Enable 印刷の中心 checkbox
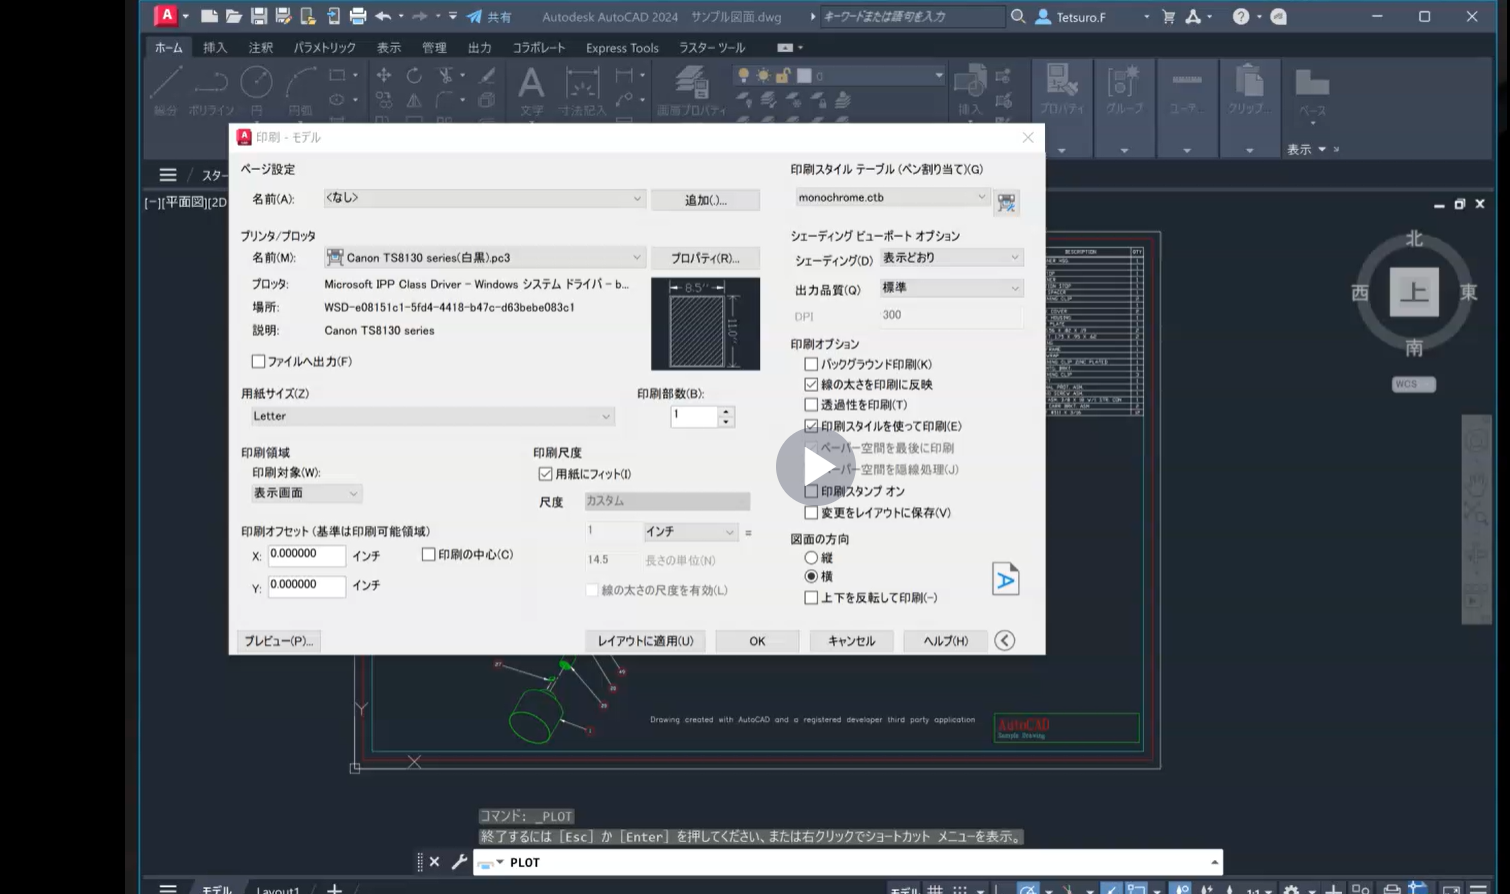The height and width of the screenshot is (894, 1510). pos(428,554)
